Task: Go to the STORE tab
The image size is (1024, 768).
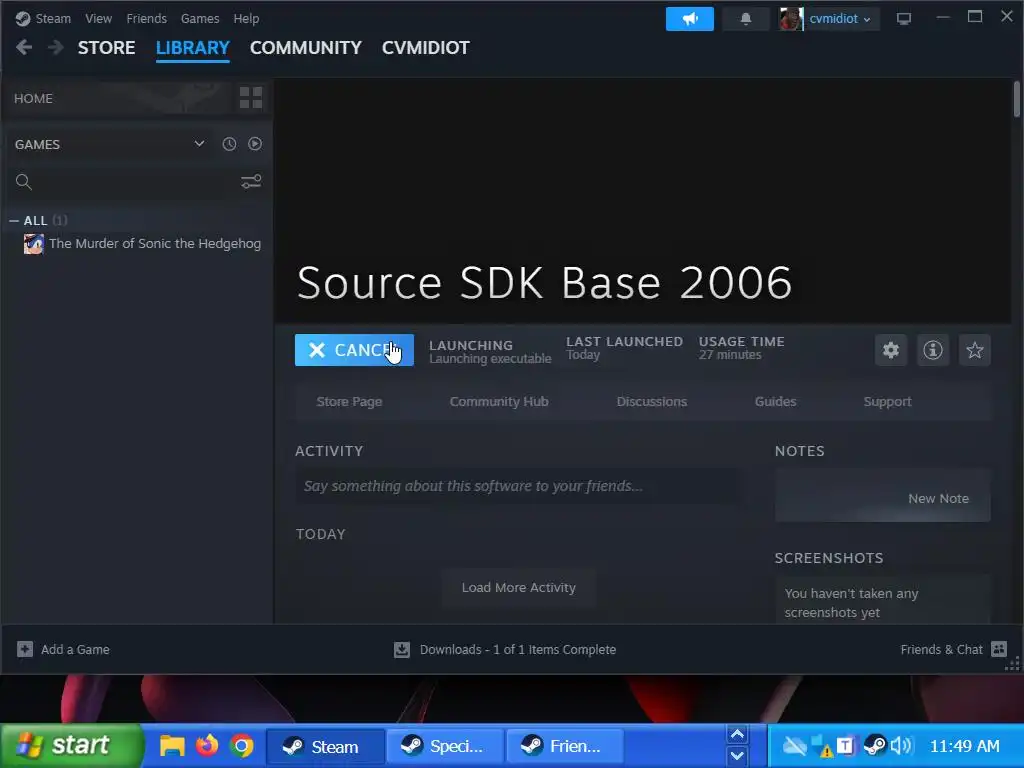Action: (x=106, y=48)
